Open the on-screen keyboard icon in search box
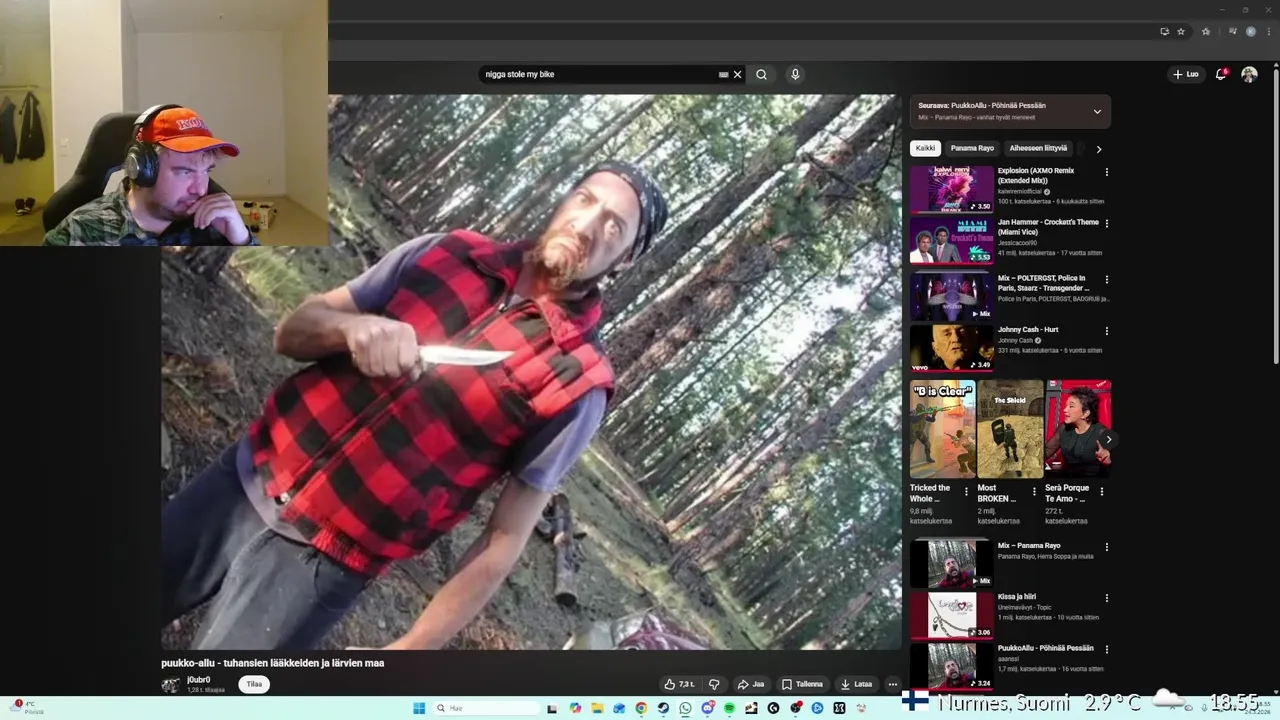This screenshot has width=1280, height=720. point(723,74)
